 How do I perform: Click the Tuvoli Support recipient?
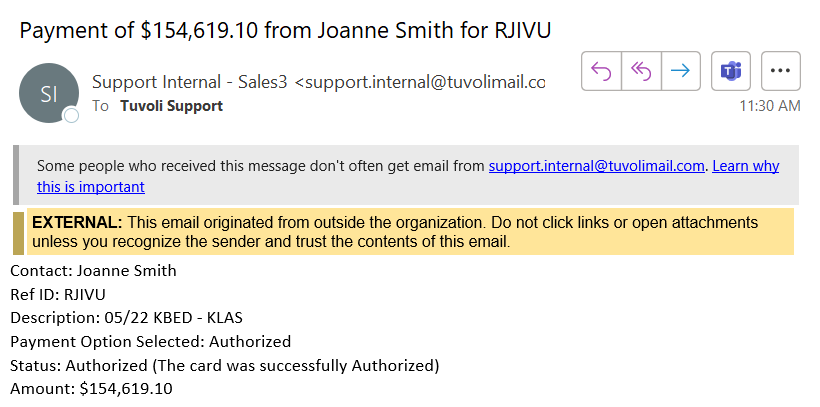[171, 106]
